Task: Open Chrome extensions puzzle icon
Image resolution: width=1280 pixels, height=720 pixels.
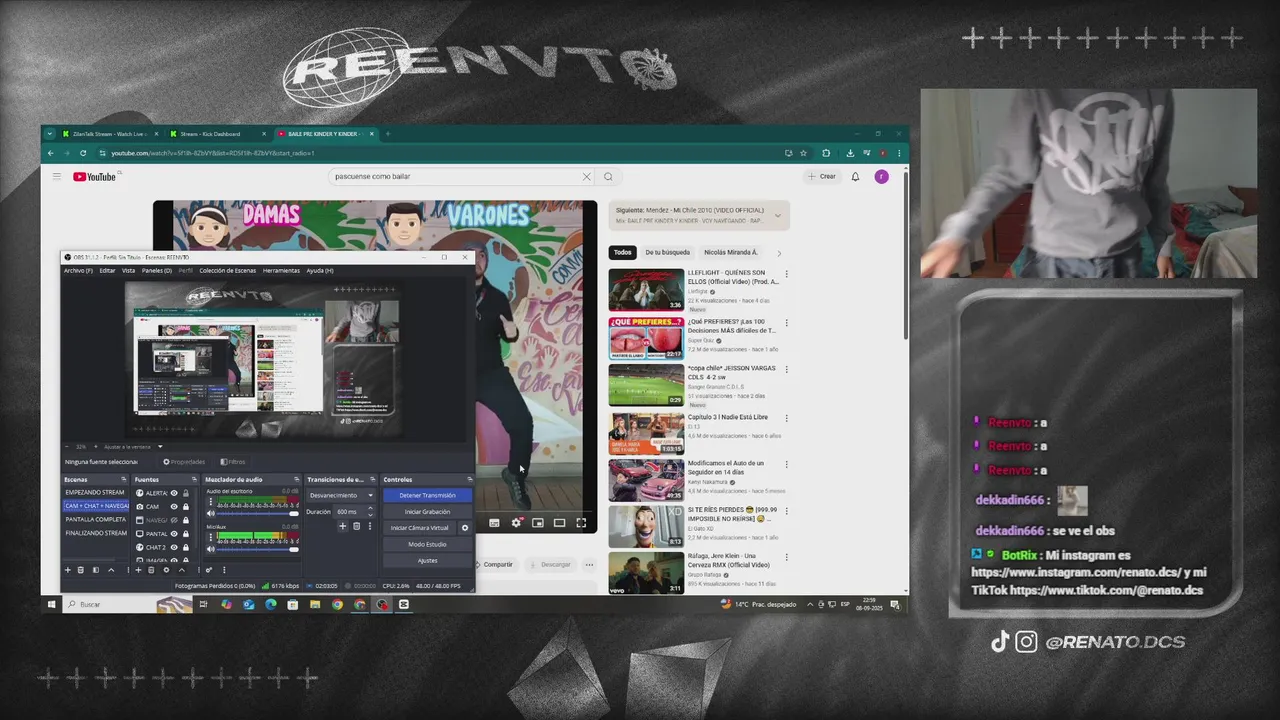Action: (826, 153)
